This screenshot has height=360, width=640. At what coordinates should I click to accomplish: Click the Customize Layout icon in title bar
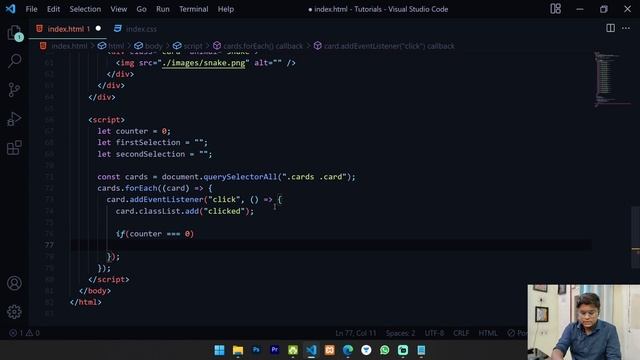click(x=555, y=9)
